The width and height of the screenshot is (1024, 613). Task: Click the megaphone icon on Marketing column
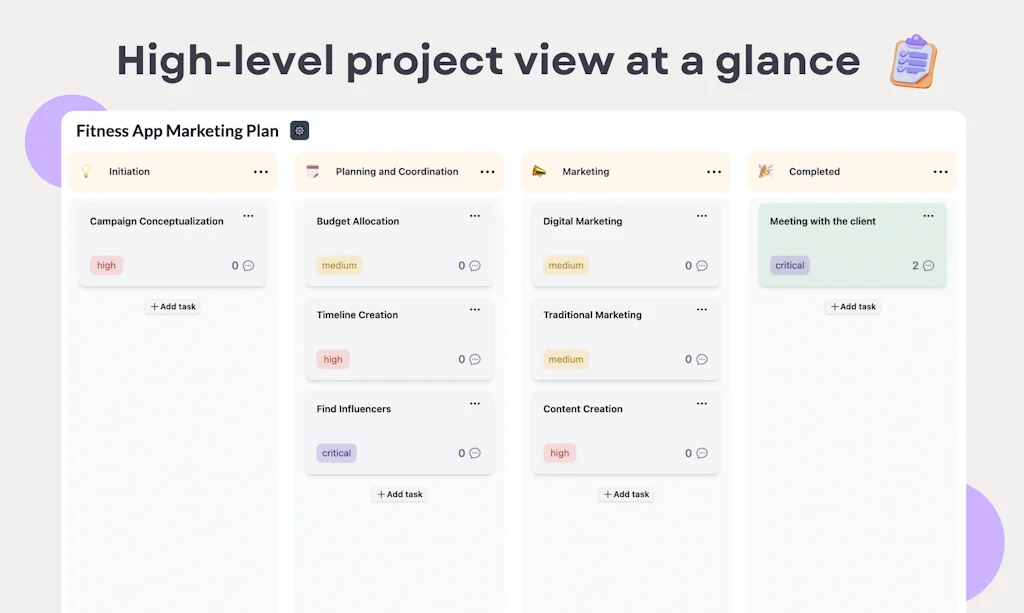click(541, 171)
